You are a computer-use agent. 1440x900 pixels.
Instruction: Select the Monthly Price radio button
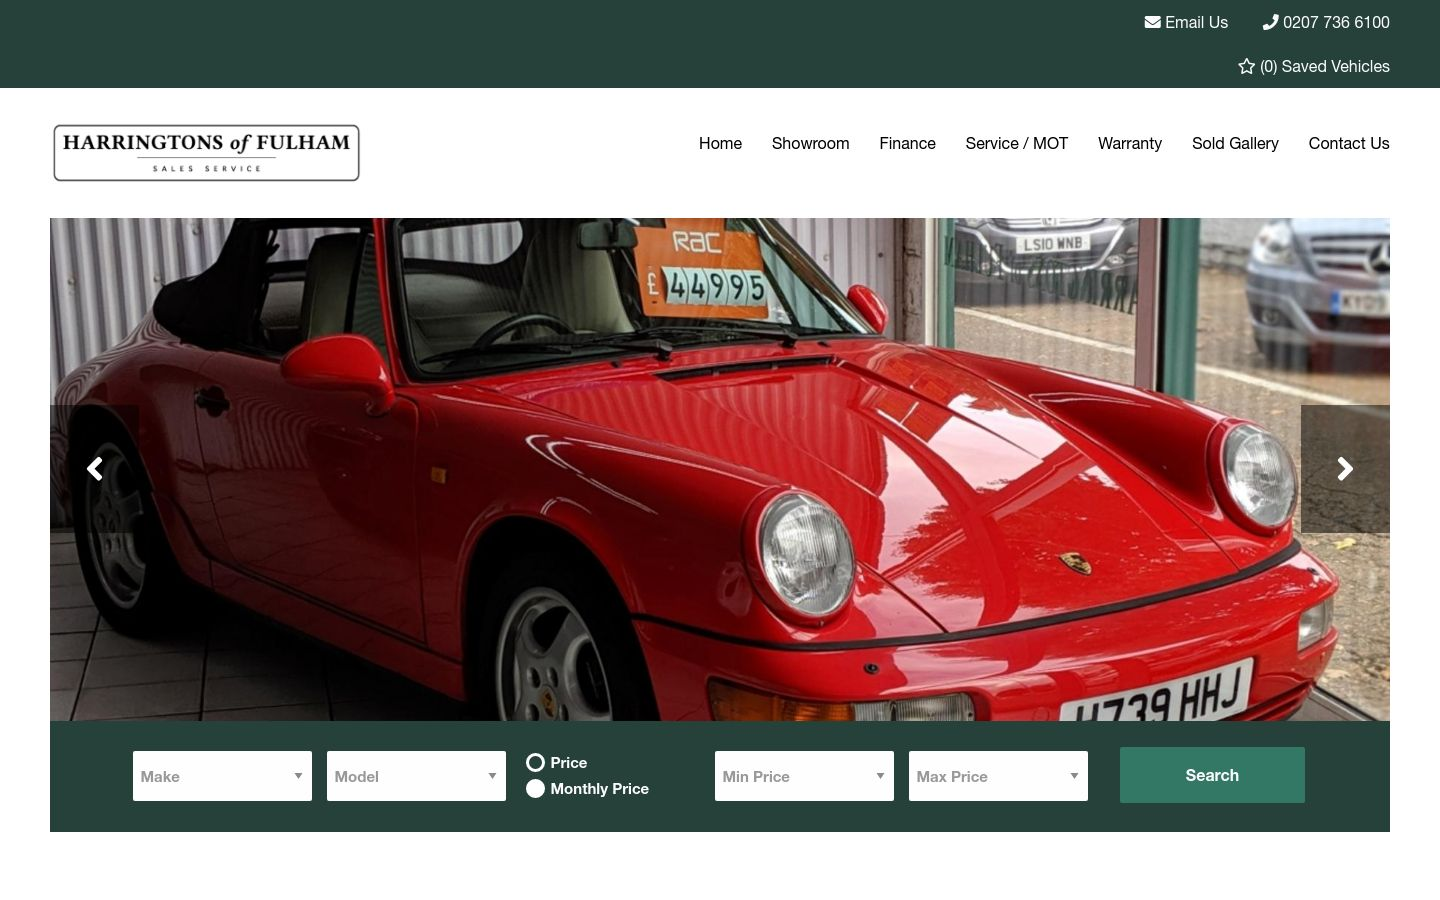click(535, 788)
